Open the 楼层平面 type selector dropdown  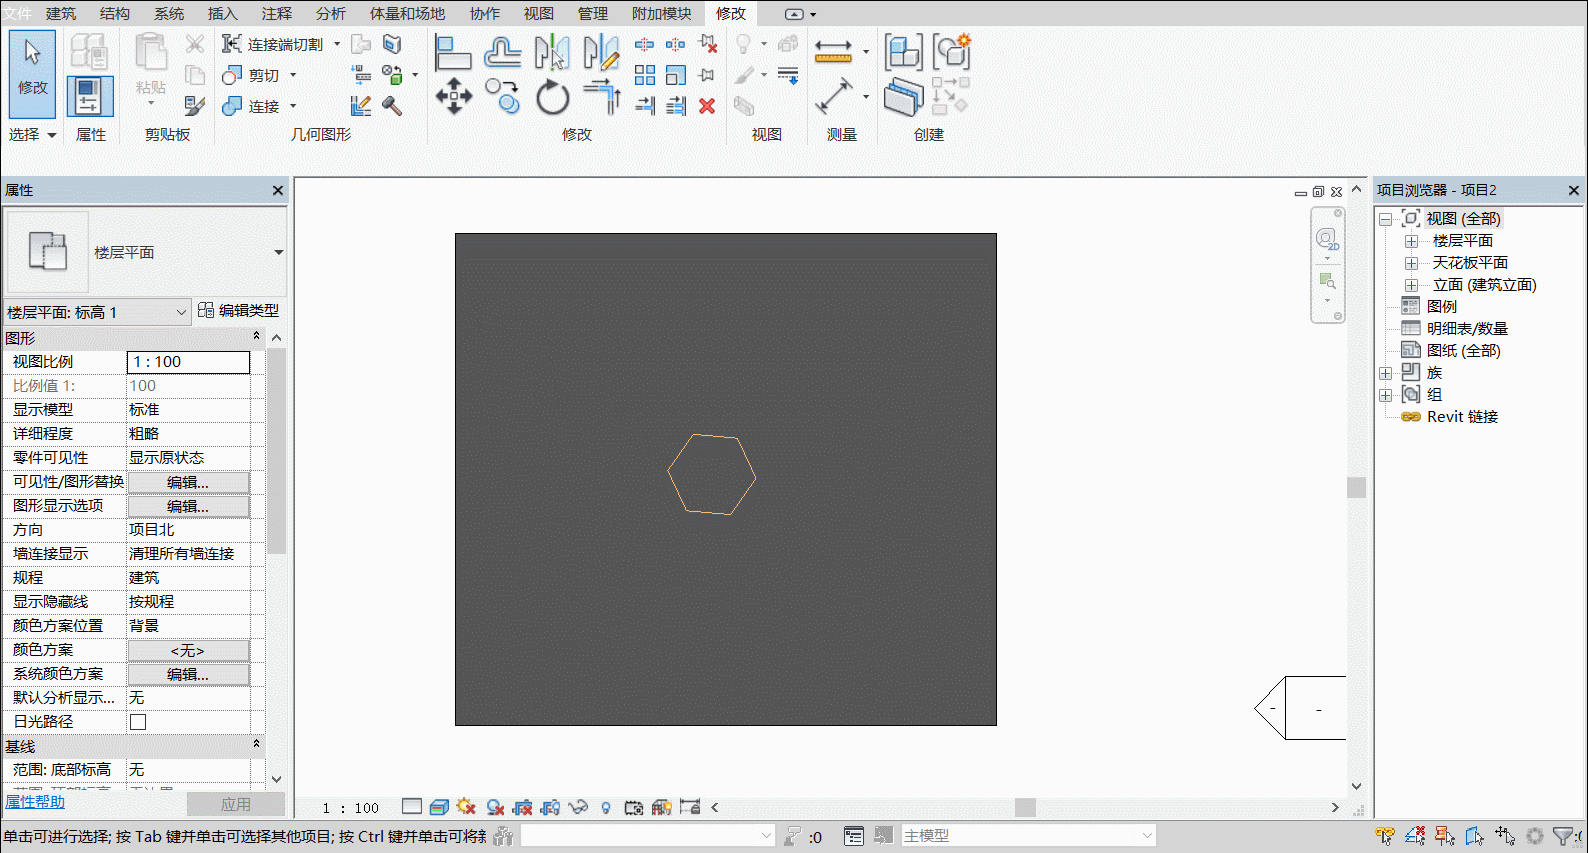tap(278, 252)
